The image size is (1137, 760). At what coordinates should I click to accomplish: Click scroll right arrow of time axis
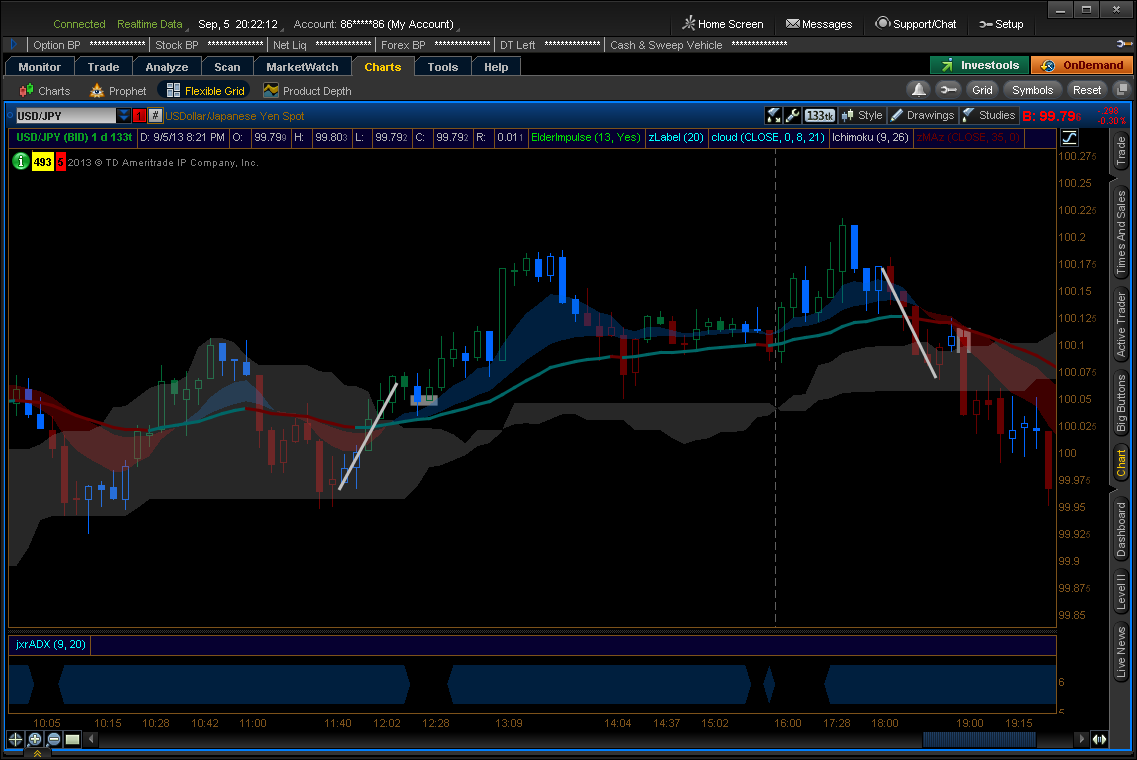click(x=1081, y=739)
